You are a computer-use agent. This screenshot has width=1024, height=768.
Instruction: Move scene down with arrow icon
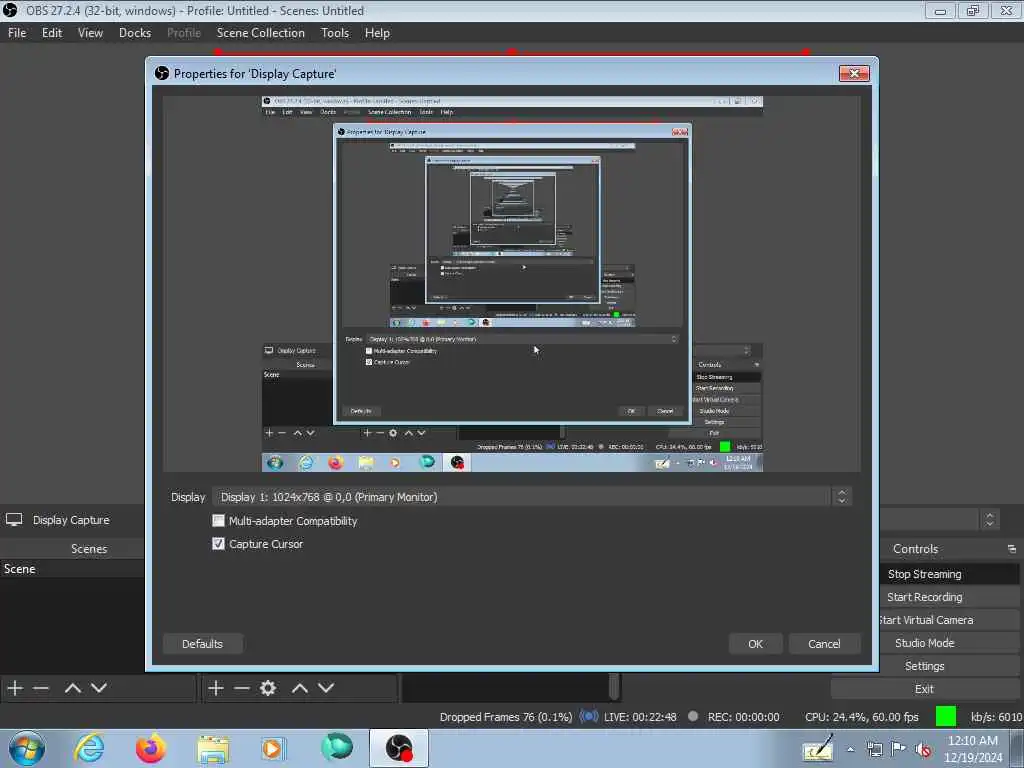pos(99,688)
